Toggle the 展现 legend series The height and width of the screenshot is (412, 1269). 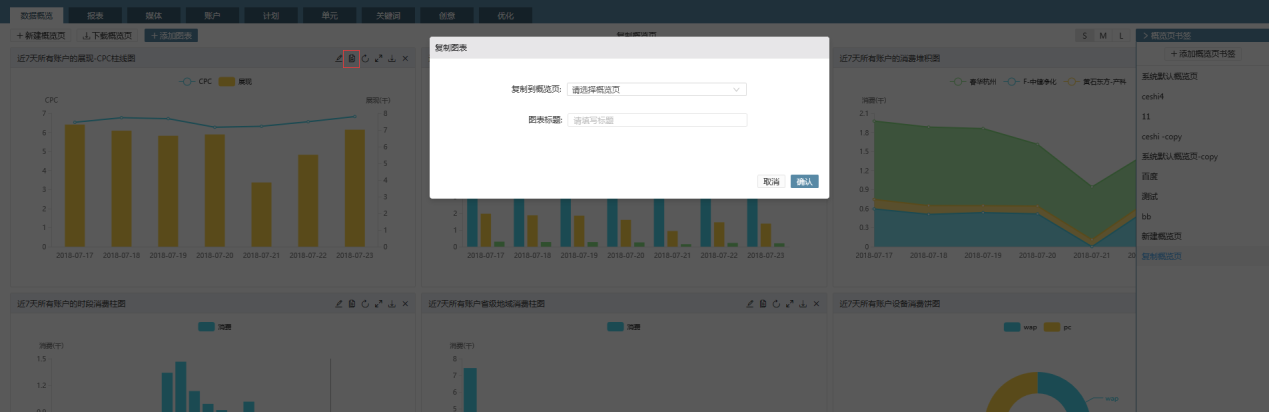(x=235, y=81)
